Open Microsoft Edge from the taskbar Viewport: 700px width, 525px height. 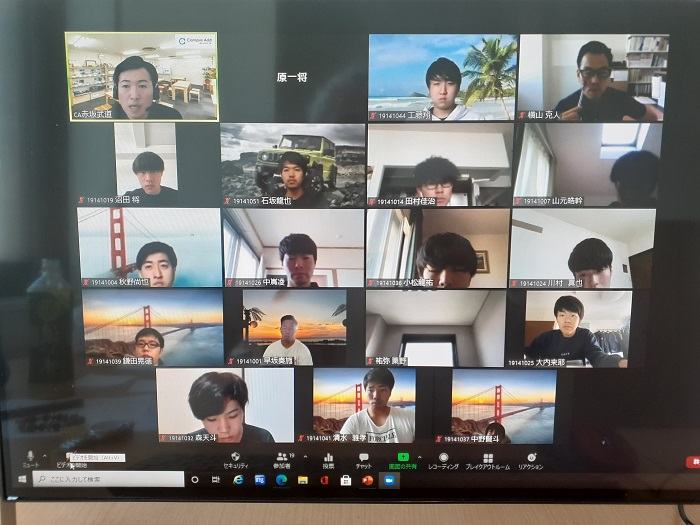(281, 480)
